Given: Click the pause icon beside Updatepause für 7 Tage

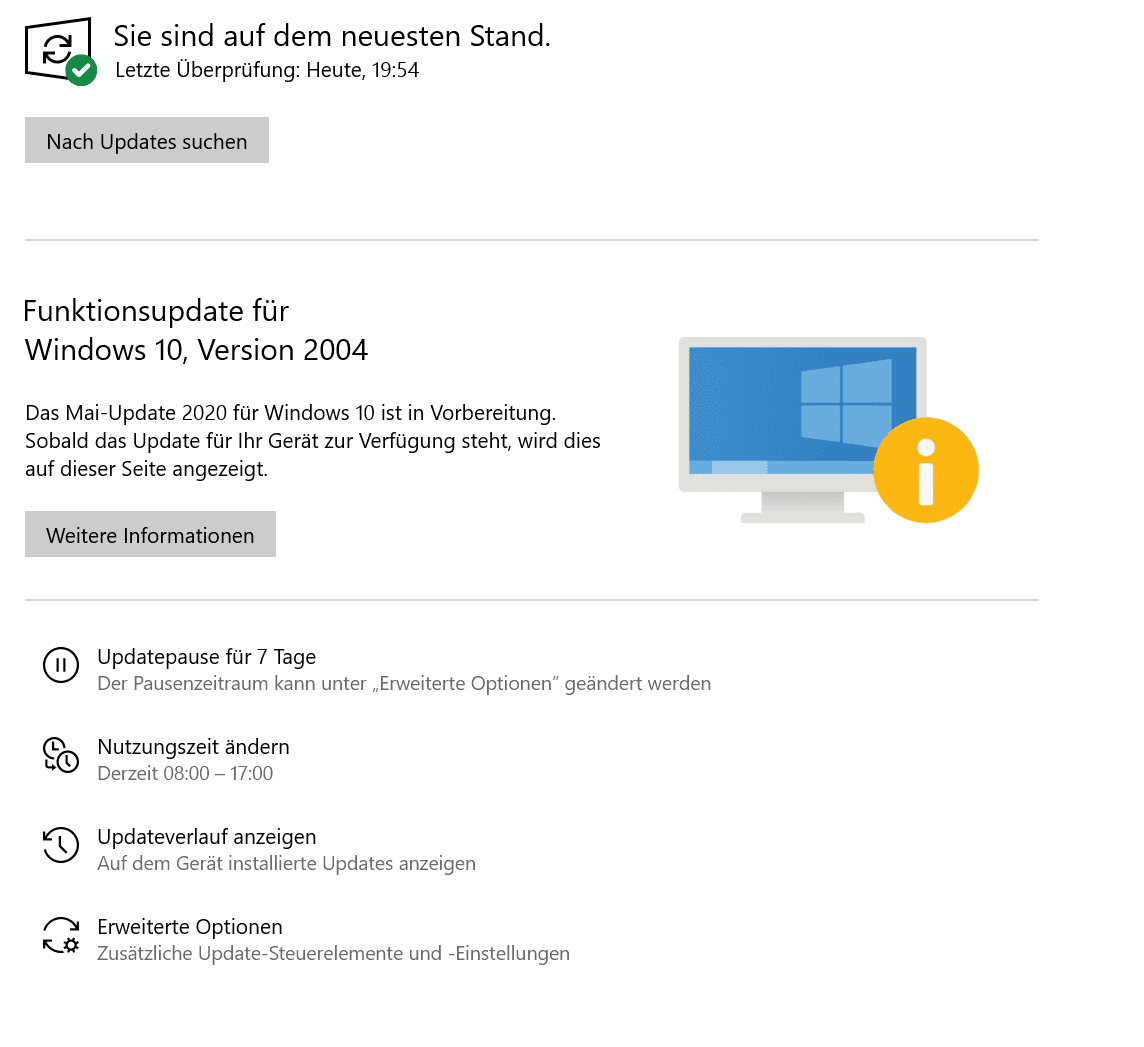Looking at the screenshot, I should pos(61,665).
